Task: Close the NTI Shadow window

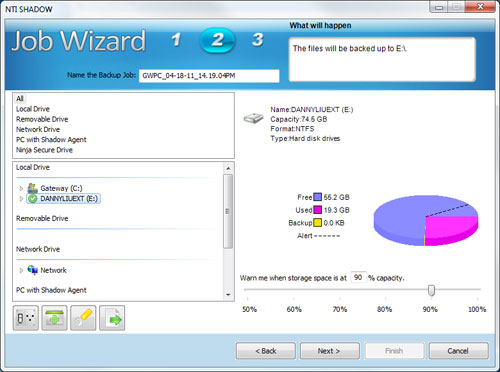Action: tap(480, 7)
